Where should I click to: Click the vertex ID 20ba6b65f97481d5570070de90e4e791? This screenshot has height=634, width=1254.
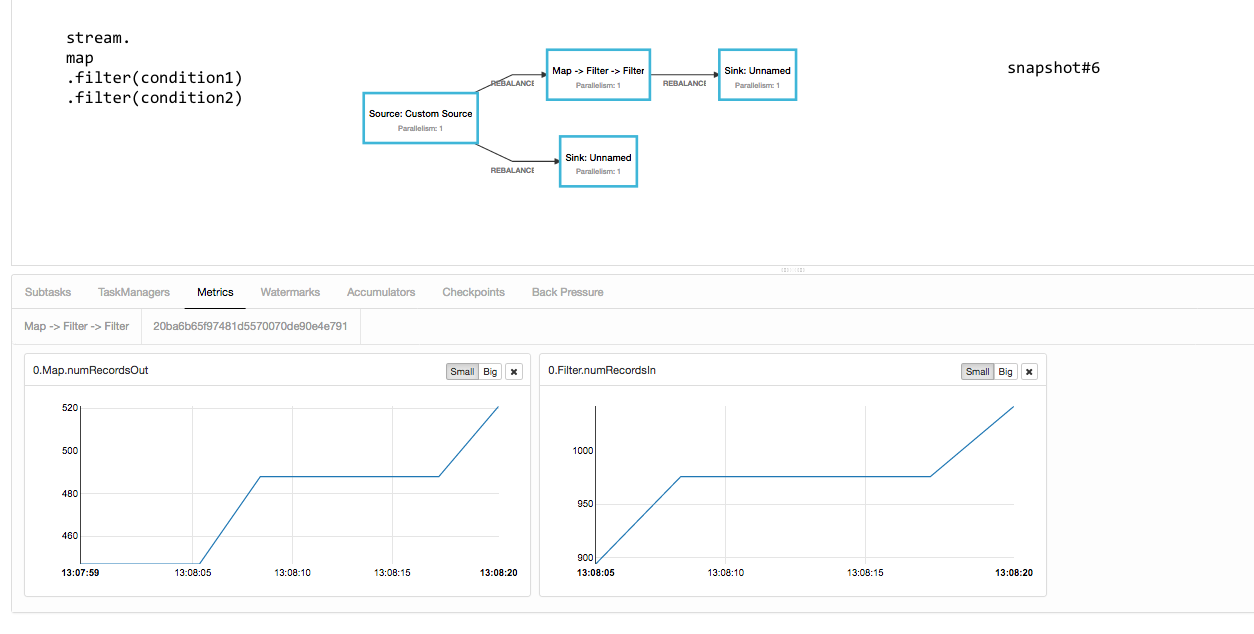coord(250,326)
